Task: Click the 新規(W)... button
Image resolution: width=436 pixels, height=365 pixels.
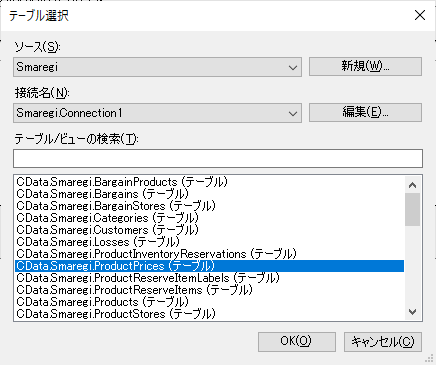Action: (x=365, y=66)
